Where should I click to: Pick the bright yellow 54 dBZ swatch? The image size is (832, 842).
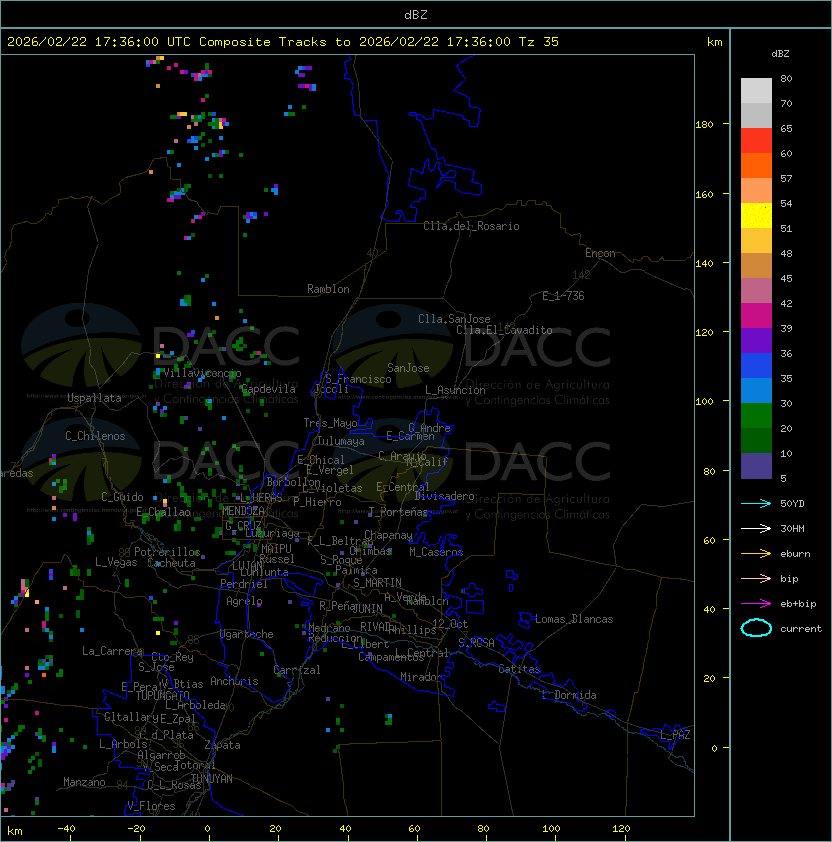pos(756,215)
